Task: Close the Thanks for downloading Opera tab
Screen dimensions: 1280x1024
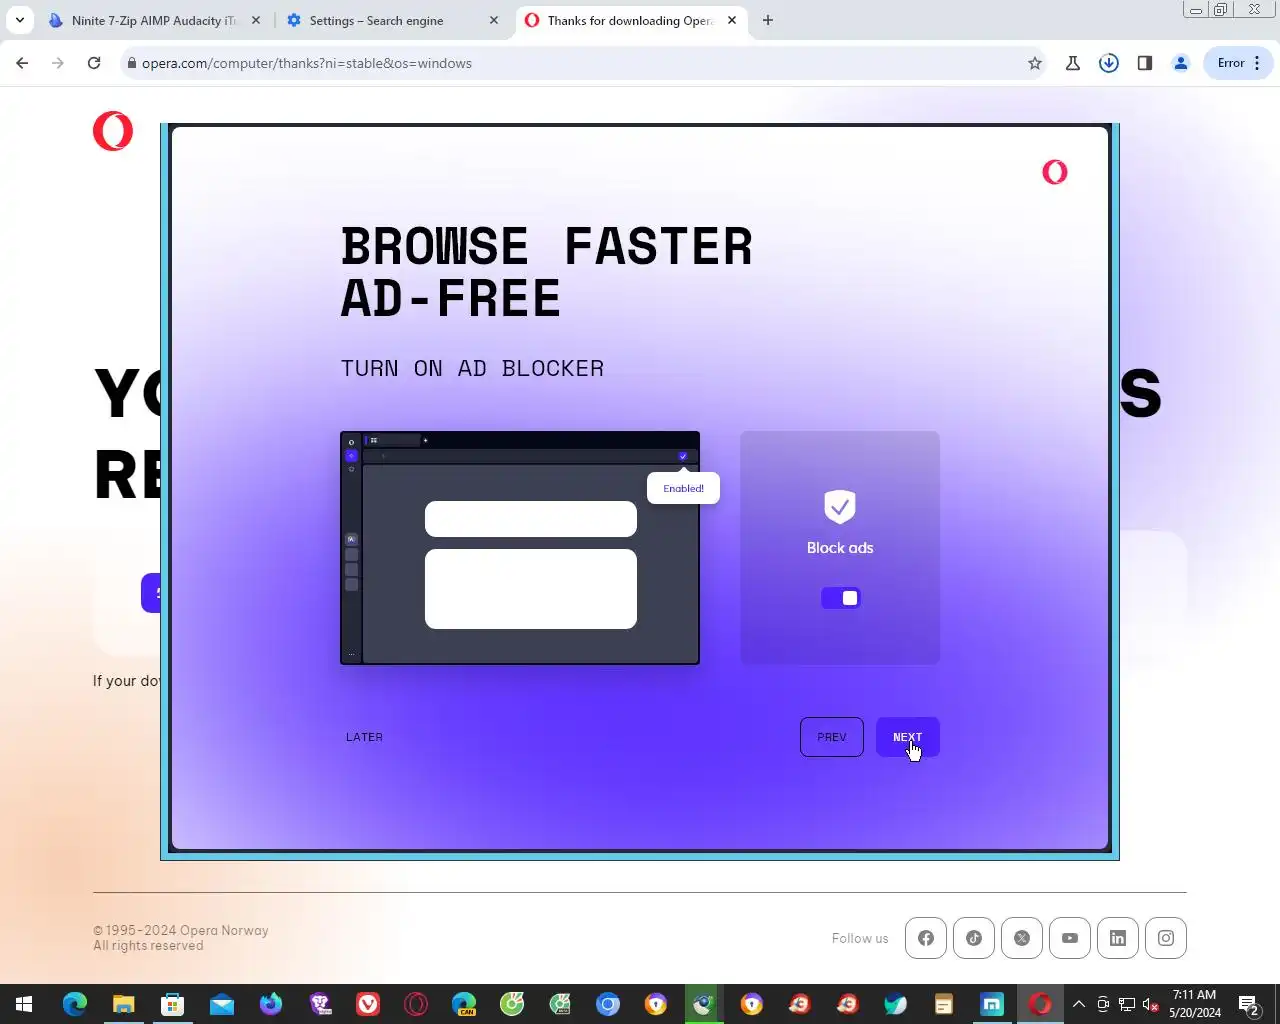Action: click(x=732, y=20)
